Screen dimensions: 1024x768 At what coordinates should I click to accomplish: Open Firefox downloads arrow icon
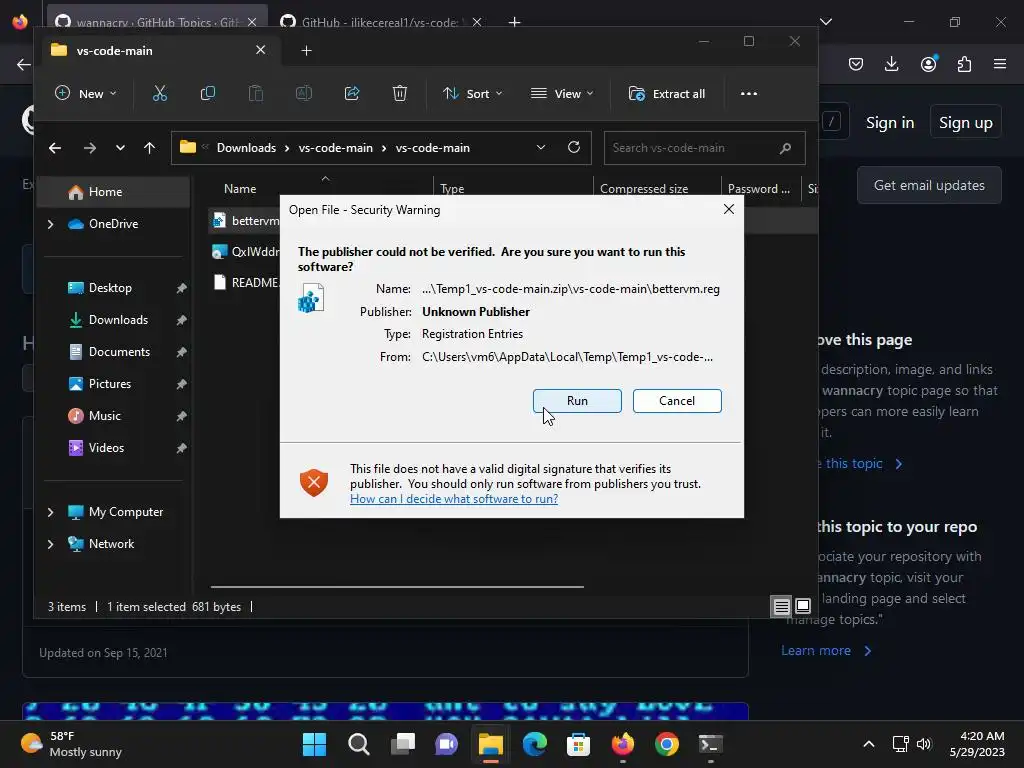point(891,64)
